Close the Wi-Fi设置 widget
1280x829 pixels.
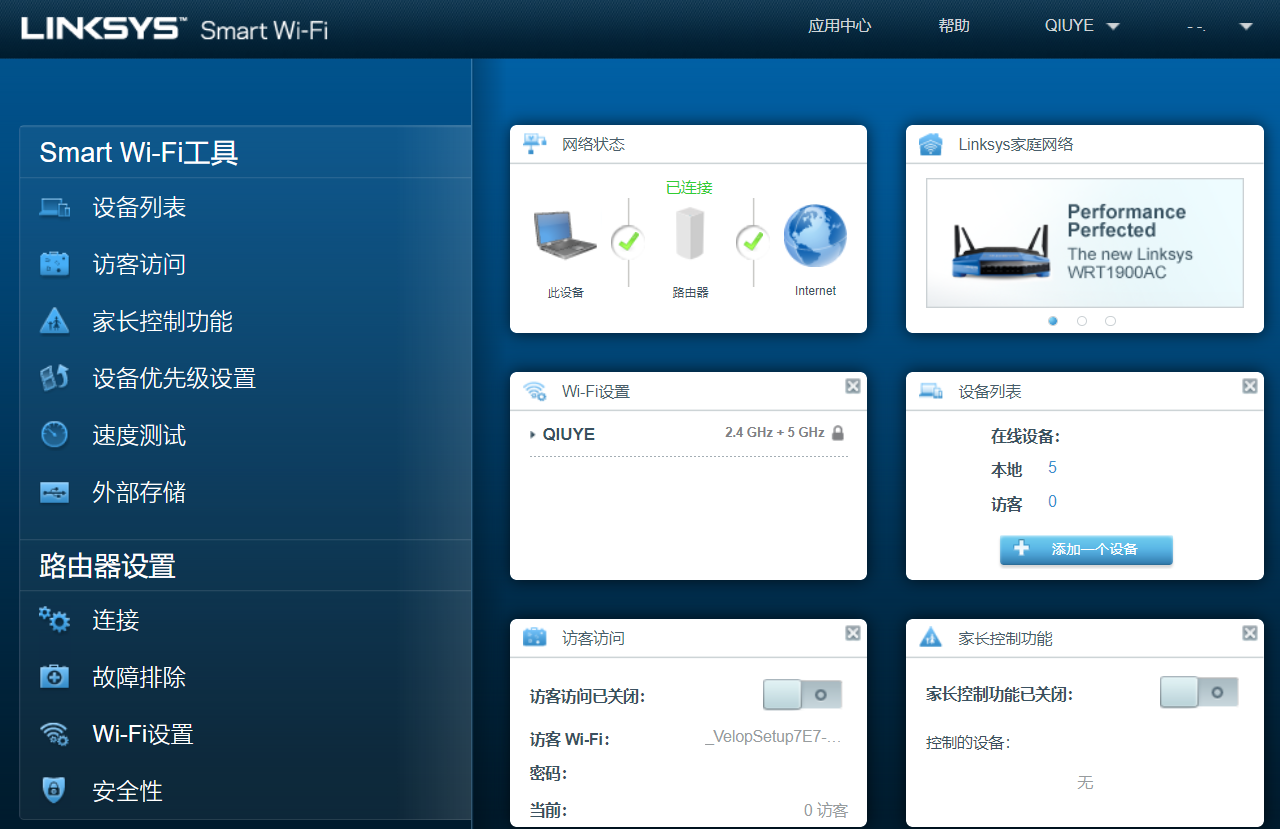(x=853, y=386)
